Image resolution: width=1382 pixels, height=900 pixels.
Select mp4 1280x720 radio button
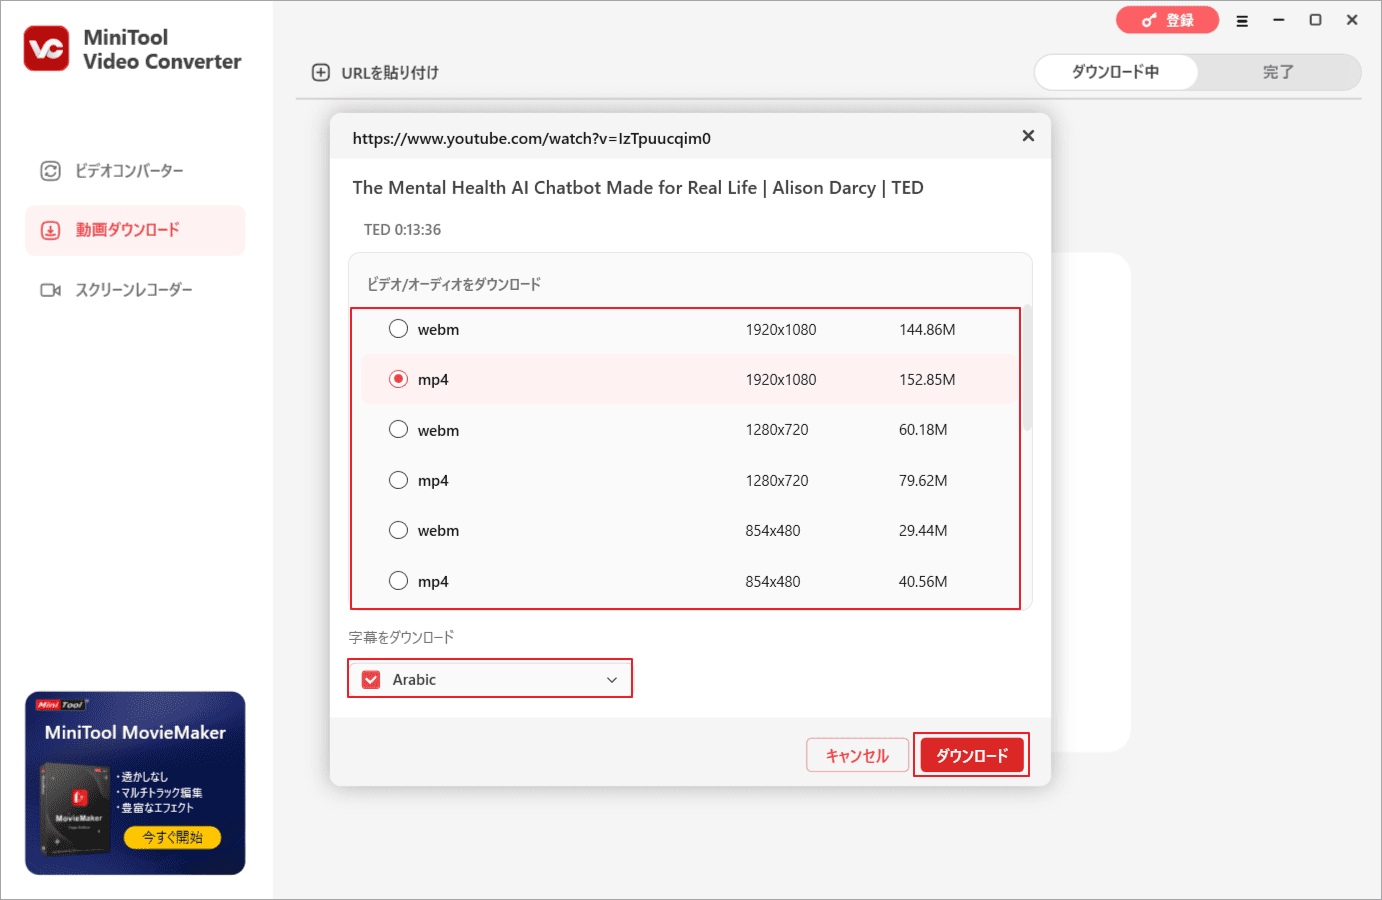398,480
